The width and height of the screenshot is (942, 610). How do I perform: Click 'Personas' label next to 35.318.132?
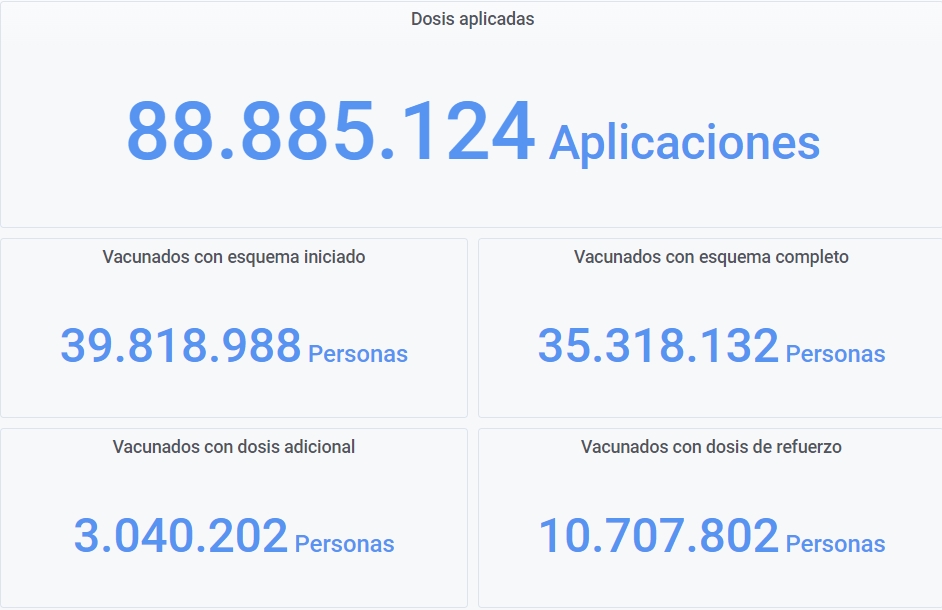pyautogui.click(x=836, y=355)
